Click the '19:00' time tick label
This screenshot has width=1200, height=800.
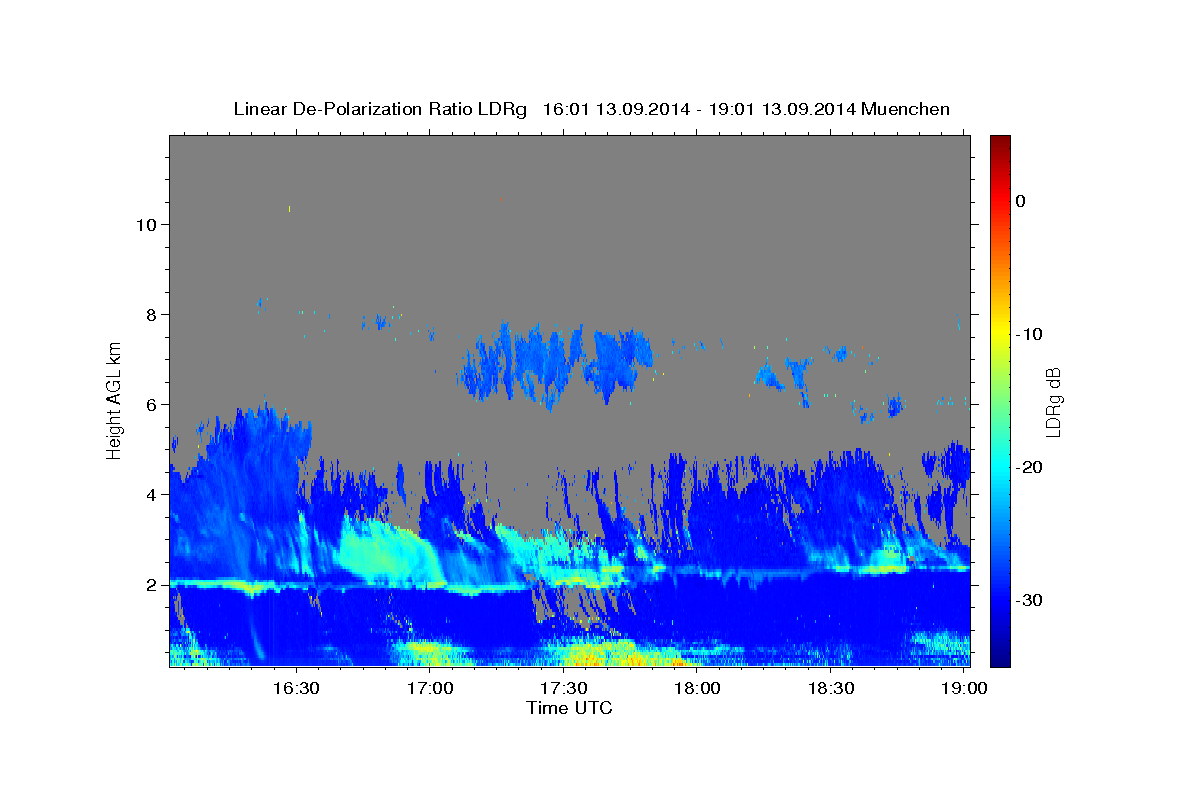964,689
